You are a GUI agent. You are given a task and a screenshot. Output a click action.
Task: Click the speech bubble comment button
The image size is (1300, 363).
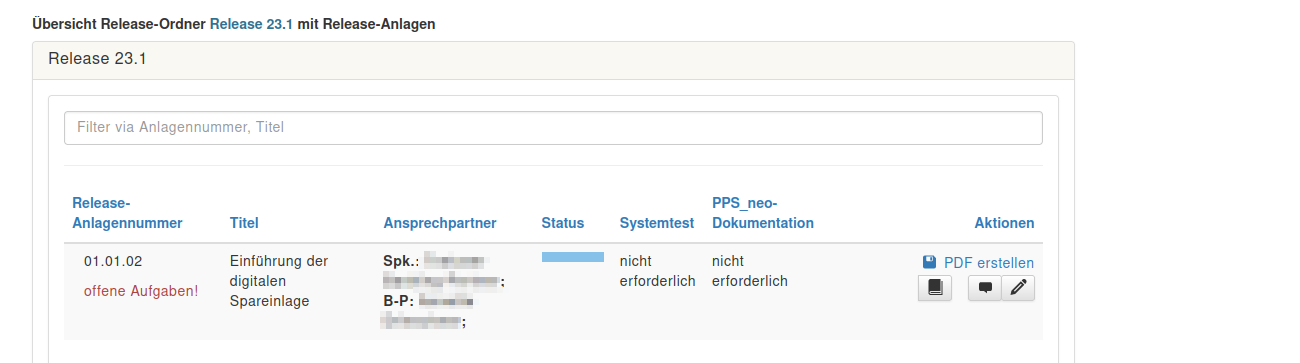(x=985, y=288)
